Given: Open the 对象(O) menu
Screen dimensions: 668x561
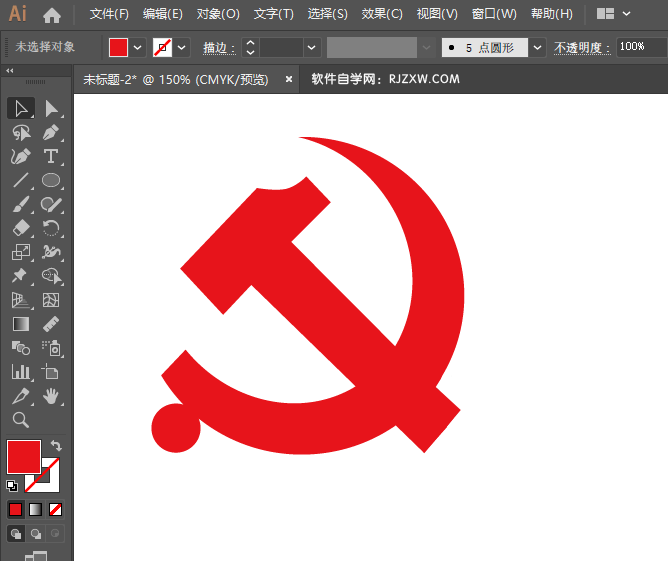Looking at the screenshot, I should [218, 14].
